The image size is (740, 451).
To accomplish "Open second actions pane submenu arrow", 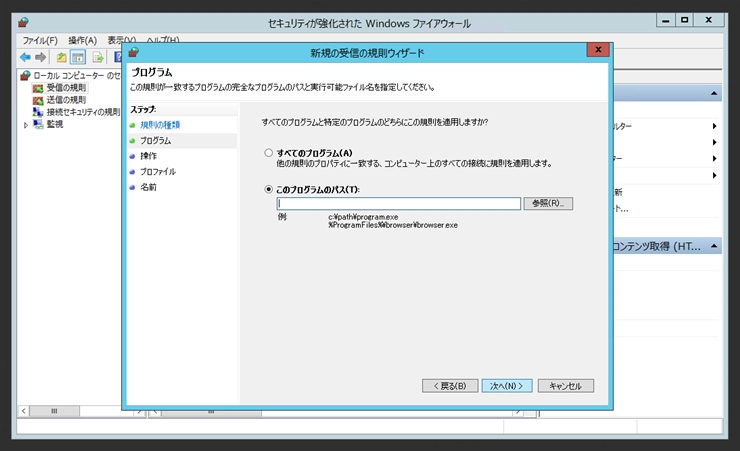I will (x=715, y=142).
